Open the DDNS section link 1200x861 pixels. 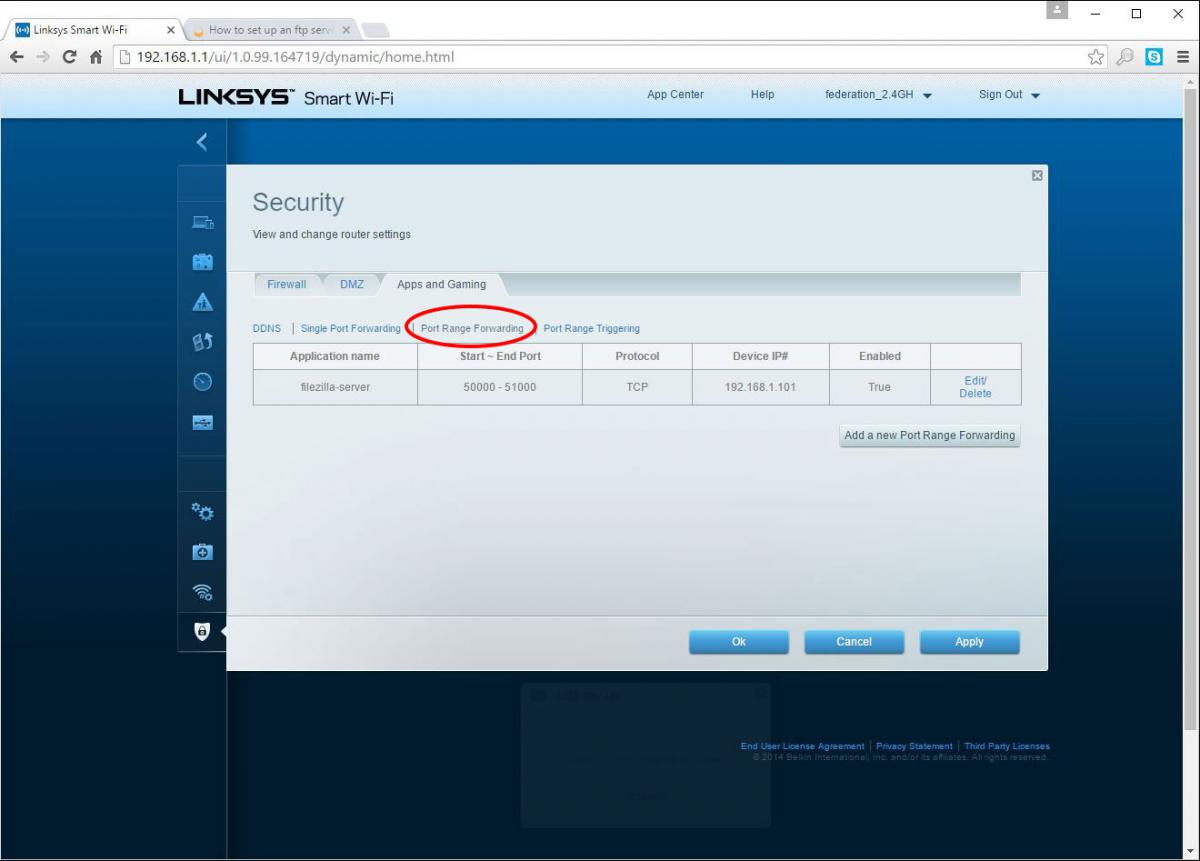pos(267,329)
